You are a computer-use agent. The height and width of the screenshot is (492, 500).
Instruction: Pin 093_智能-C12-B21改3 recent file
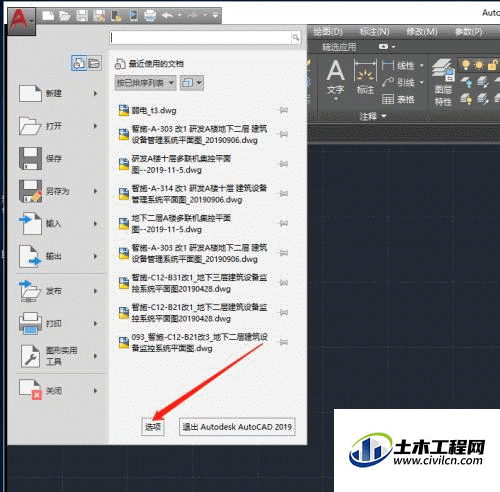283,342
